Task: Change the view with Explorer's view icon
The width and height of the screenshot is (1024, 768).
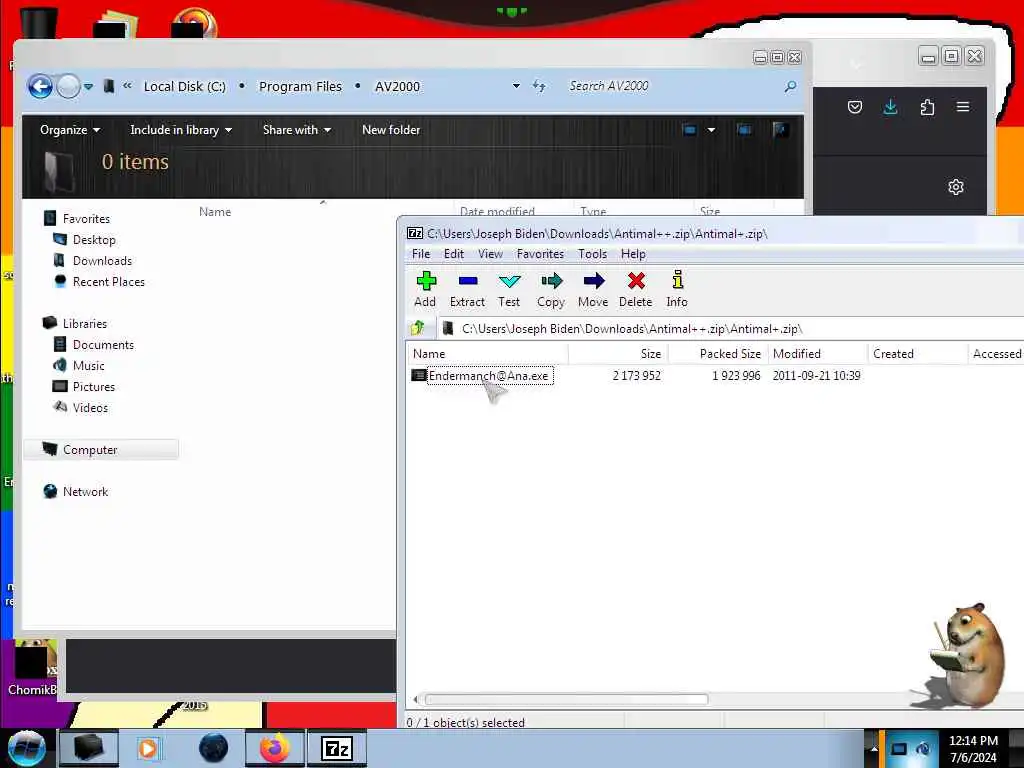Action: click(690, 130)
